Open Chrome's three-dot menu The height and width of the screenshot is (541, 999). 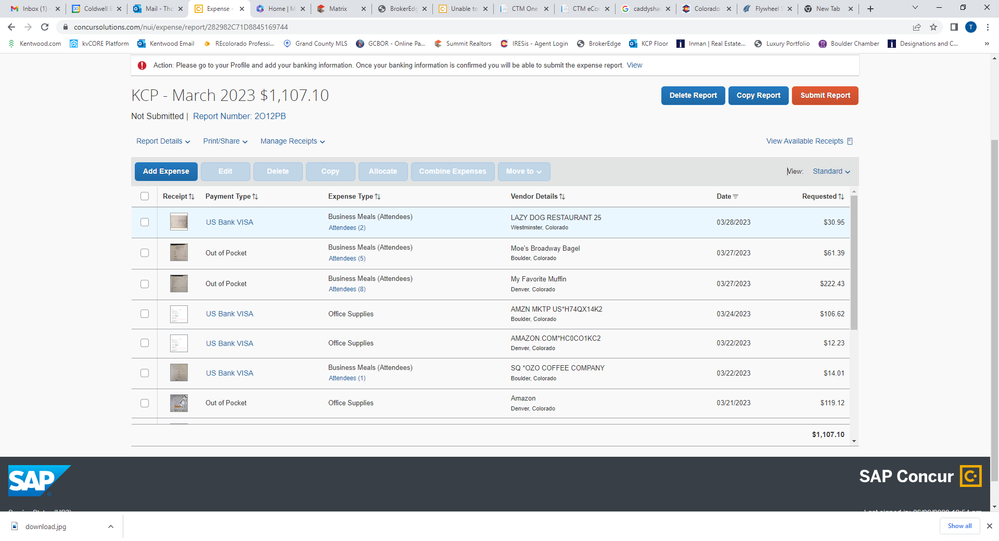[988, 27]
